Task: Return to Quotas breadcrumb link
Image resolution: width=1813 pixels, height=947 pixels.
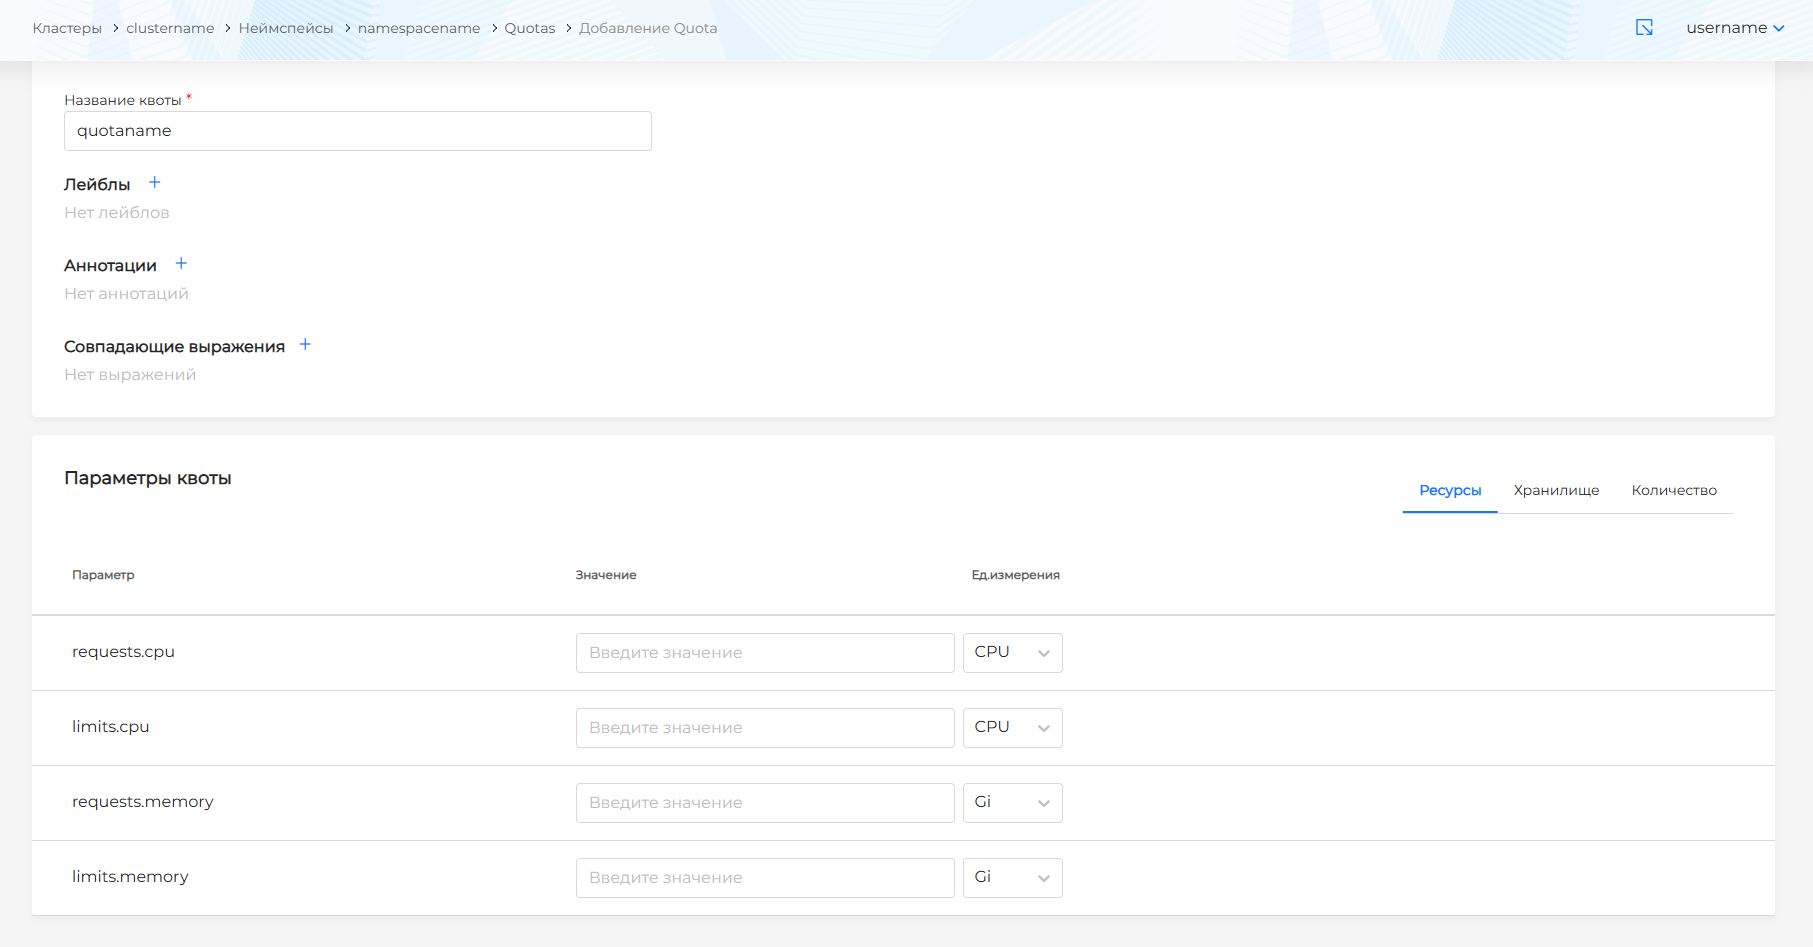Action: pyautogui.click(x=529, y=29)
